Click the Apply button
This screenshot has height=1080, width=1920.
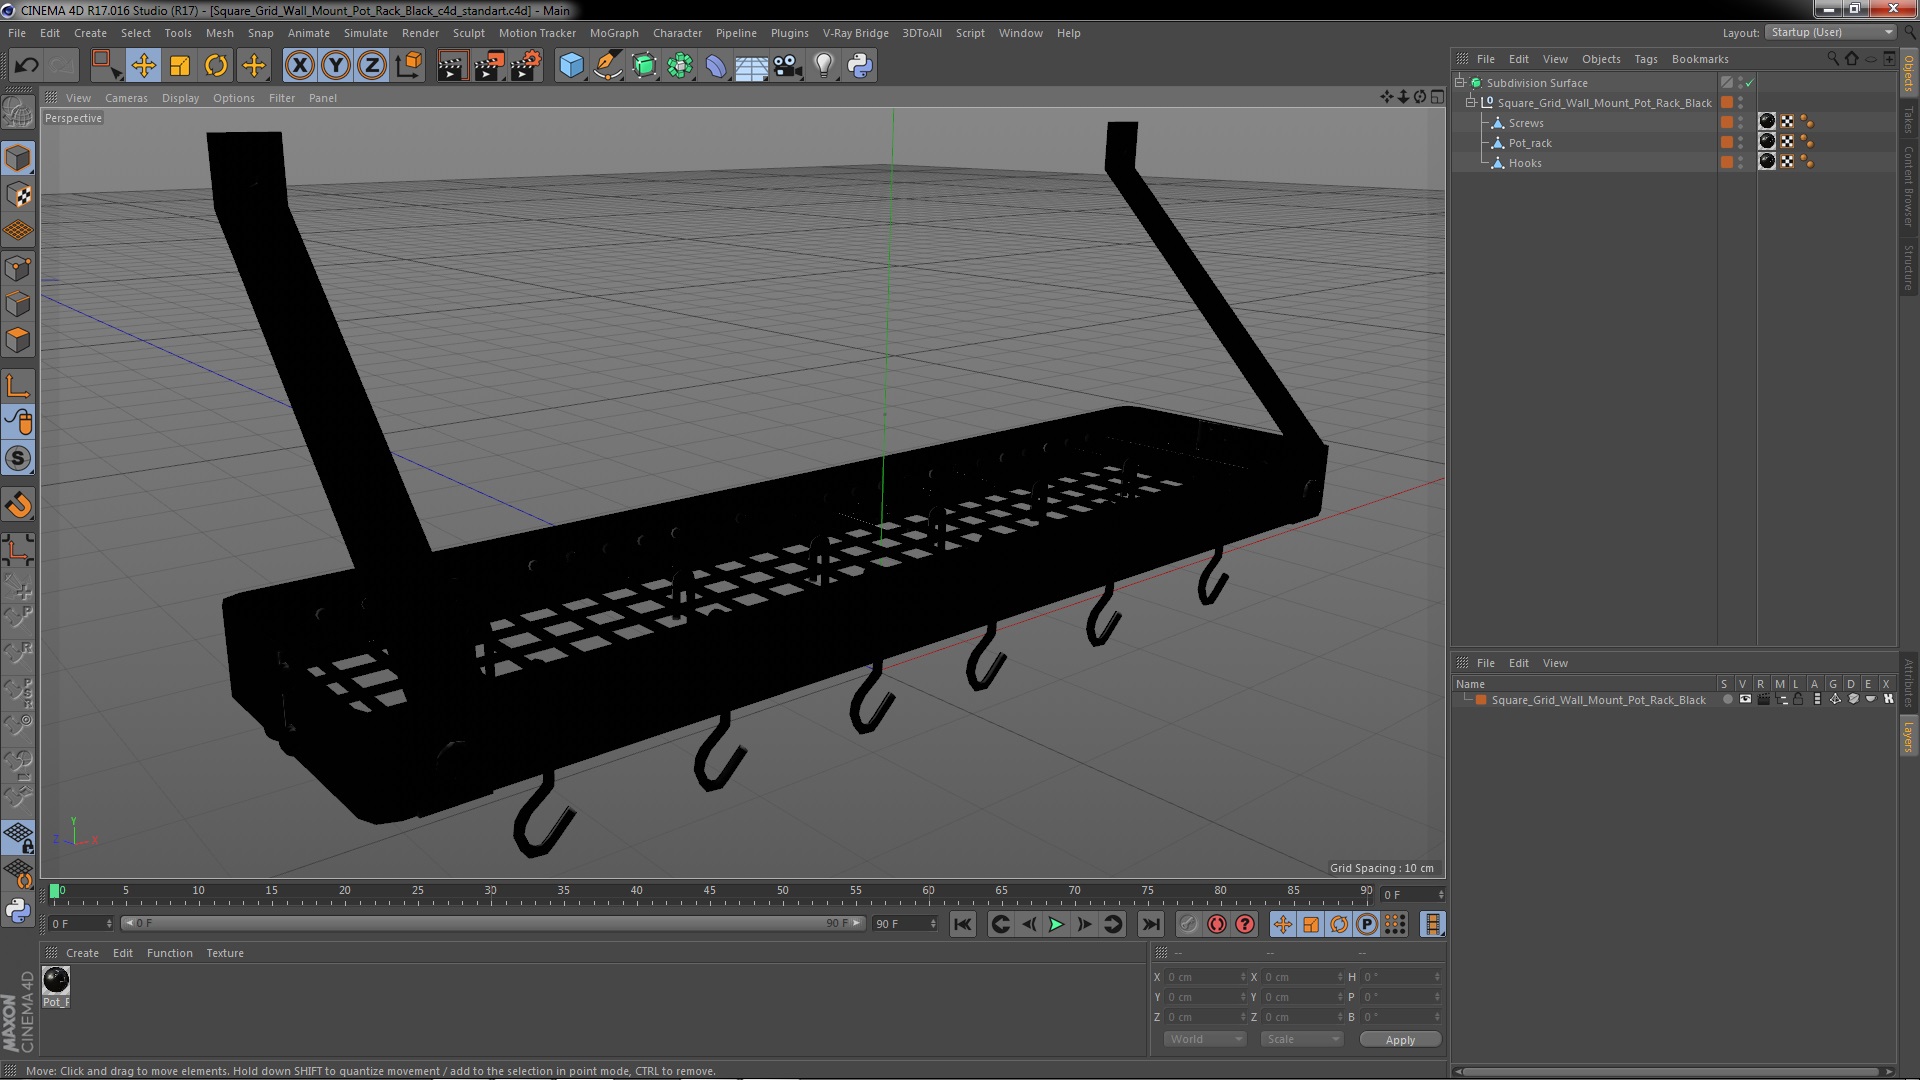point(1399,1040)
